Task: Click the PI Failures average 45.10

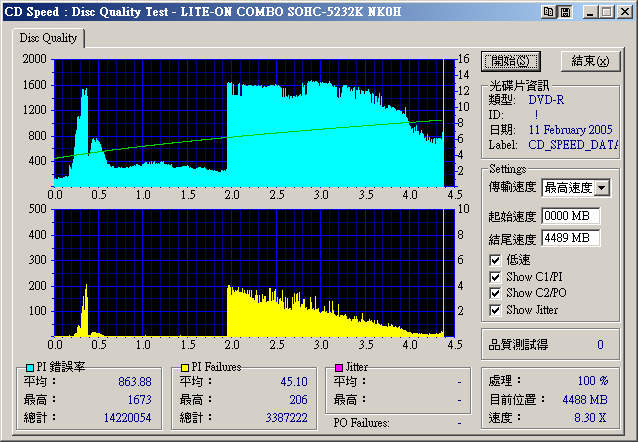Action: pyautogui.click(x=294, y=382)
